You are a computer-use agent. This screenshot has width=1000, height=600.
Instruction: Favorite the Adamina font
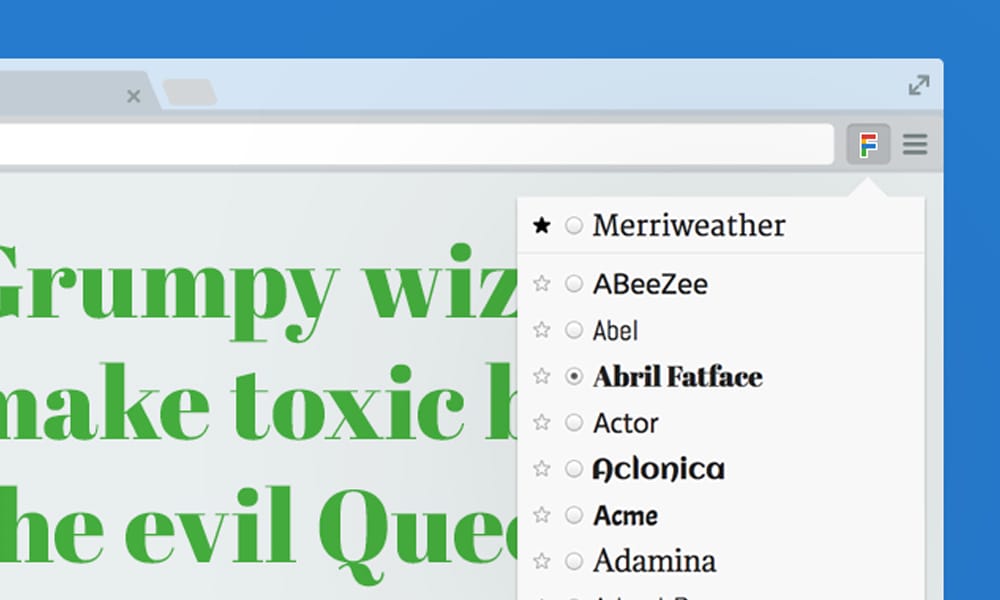pos(541,561)
